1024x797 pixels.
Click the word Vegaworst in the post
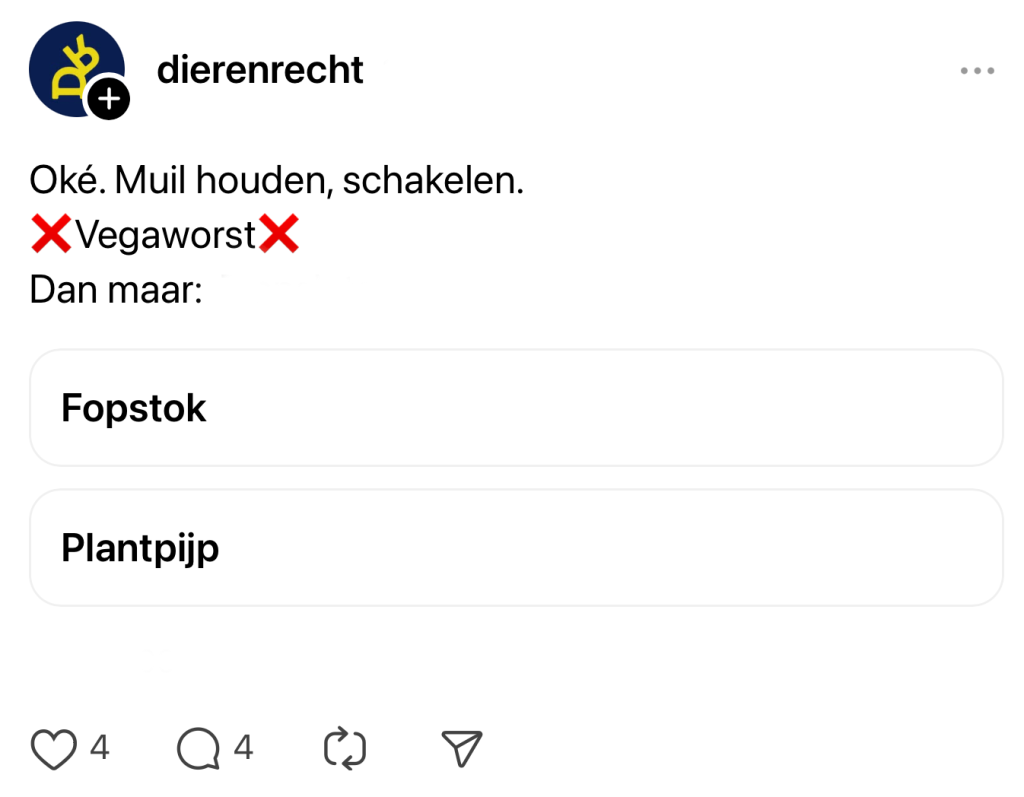166,237
